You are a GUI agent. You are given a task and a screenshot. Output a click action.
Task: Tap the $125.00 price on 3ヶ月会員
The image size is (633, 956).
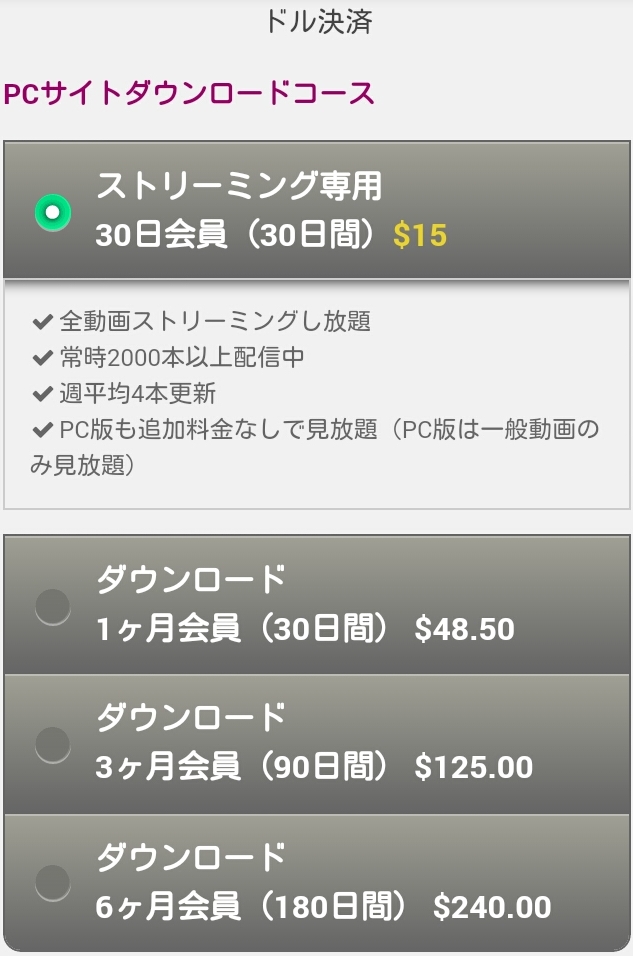(x=473, y=768)
